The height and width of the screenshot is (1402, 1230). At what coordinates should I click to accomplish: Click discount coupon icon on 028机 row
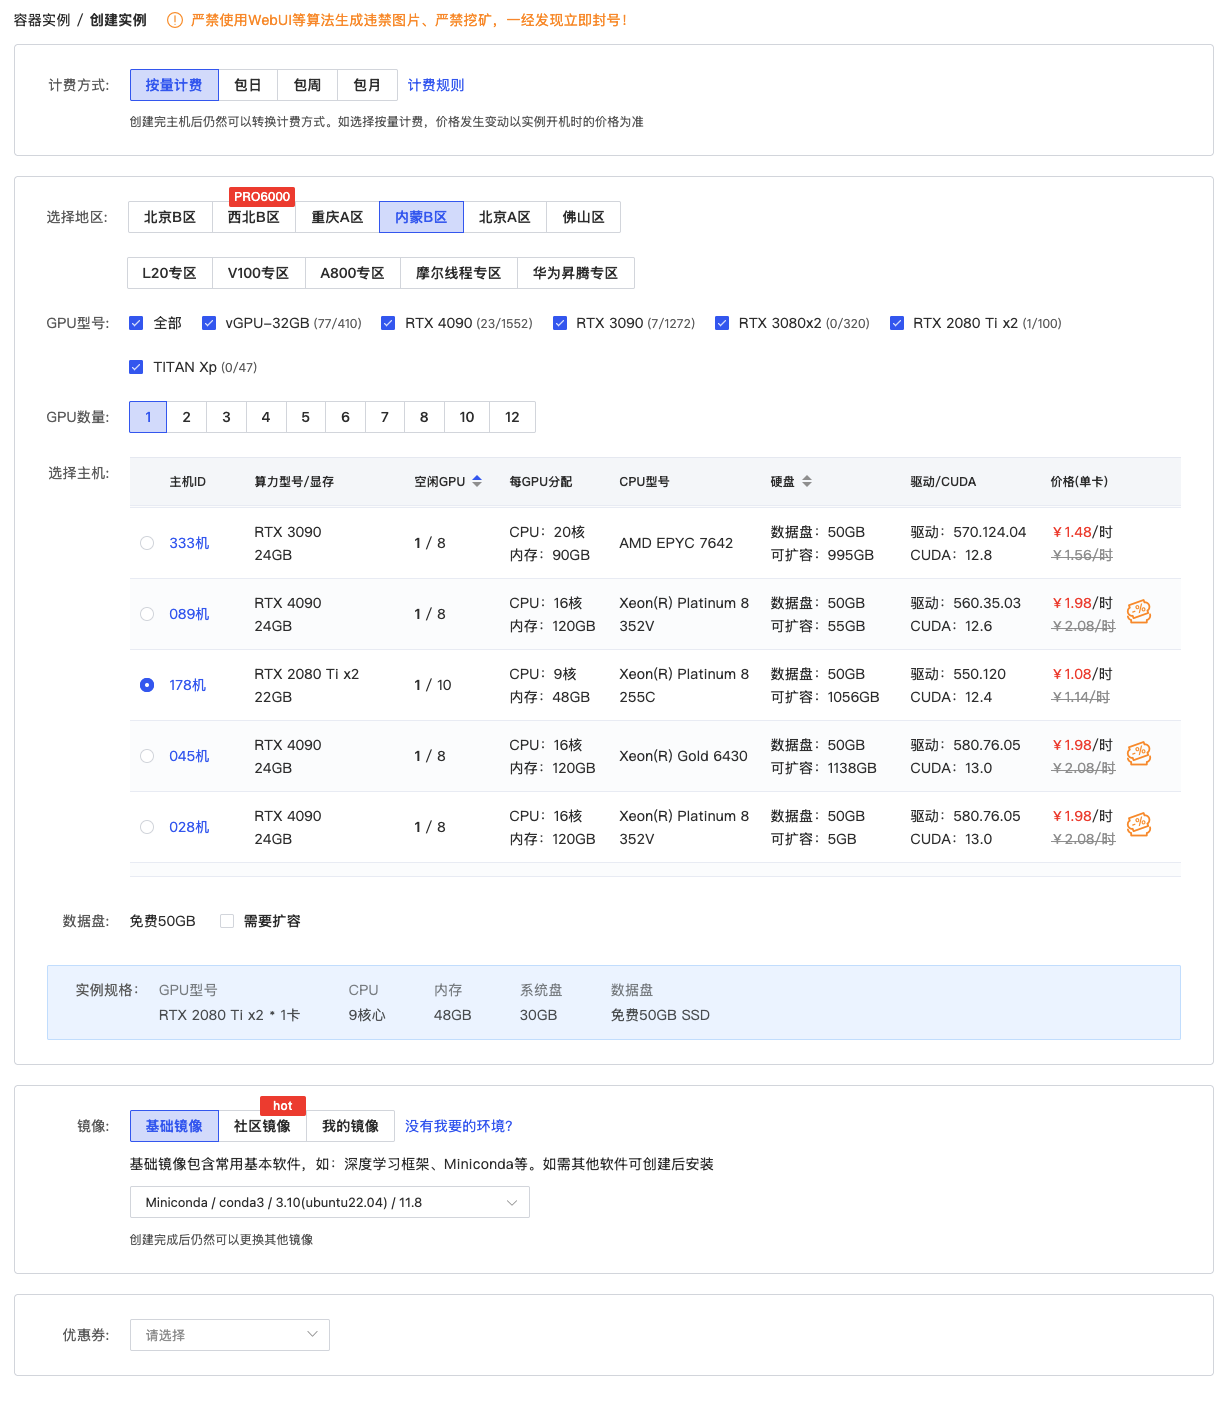tap(1139, 825)
